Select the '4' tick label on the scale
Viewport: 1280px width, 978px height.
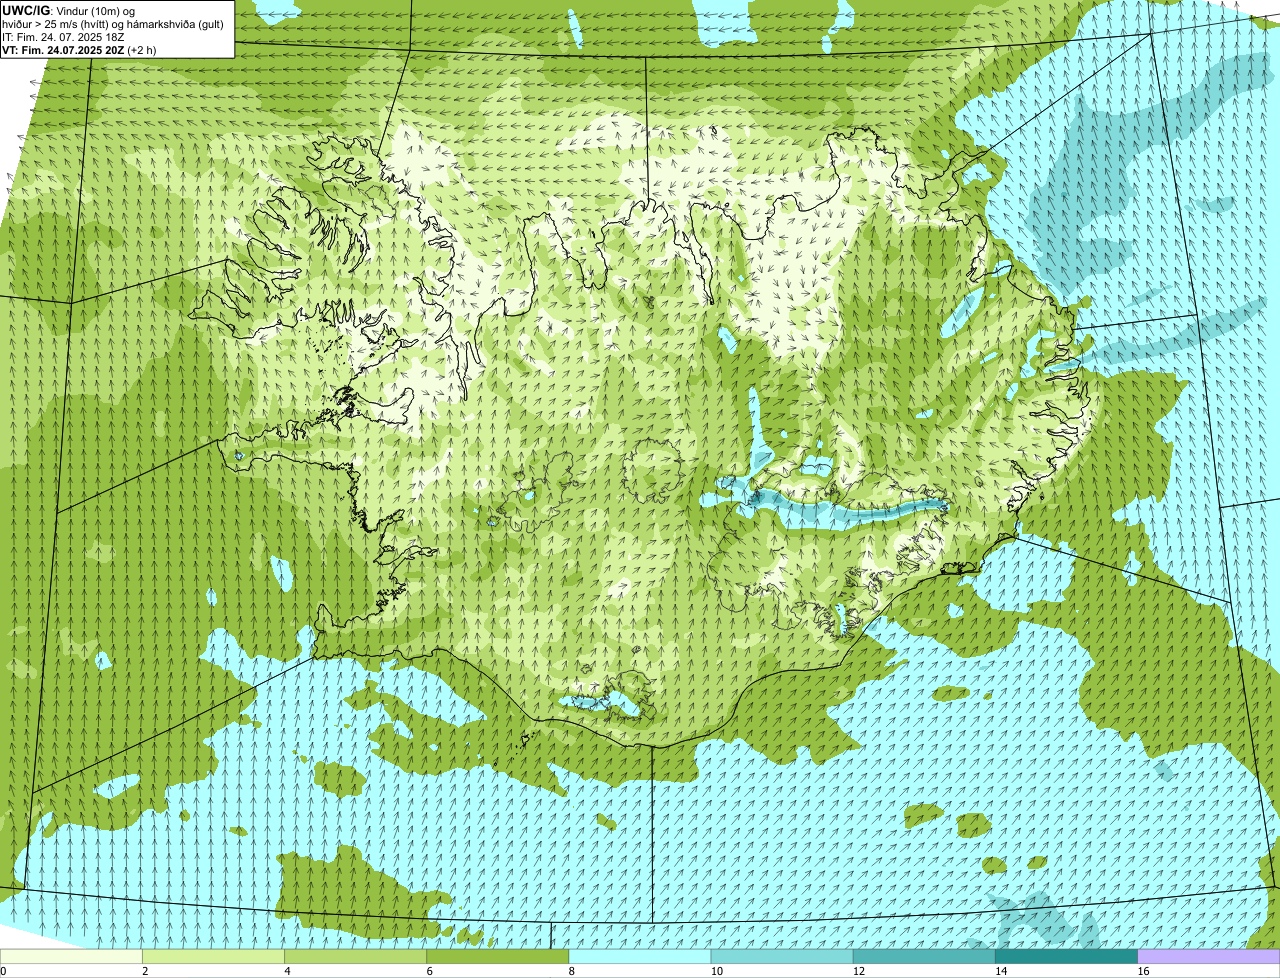287,971
